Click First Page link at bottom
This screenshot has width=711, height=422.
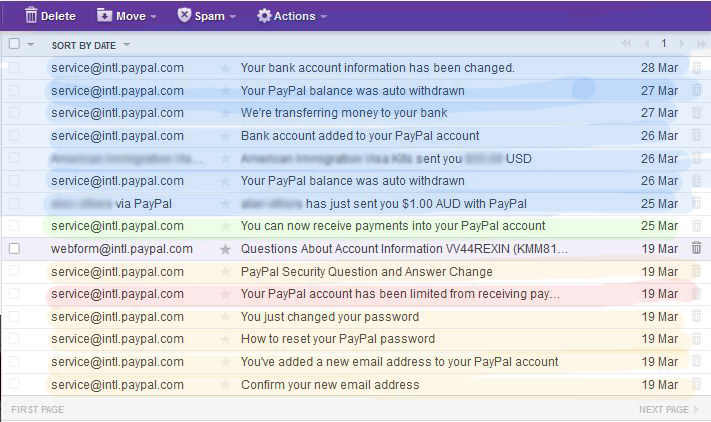38,410
